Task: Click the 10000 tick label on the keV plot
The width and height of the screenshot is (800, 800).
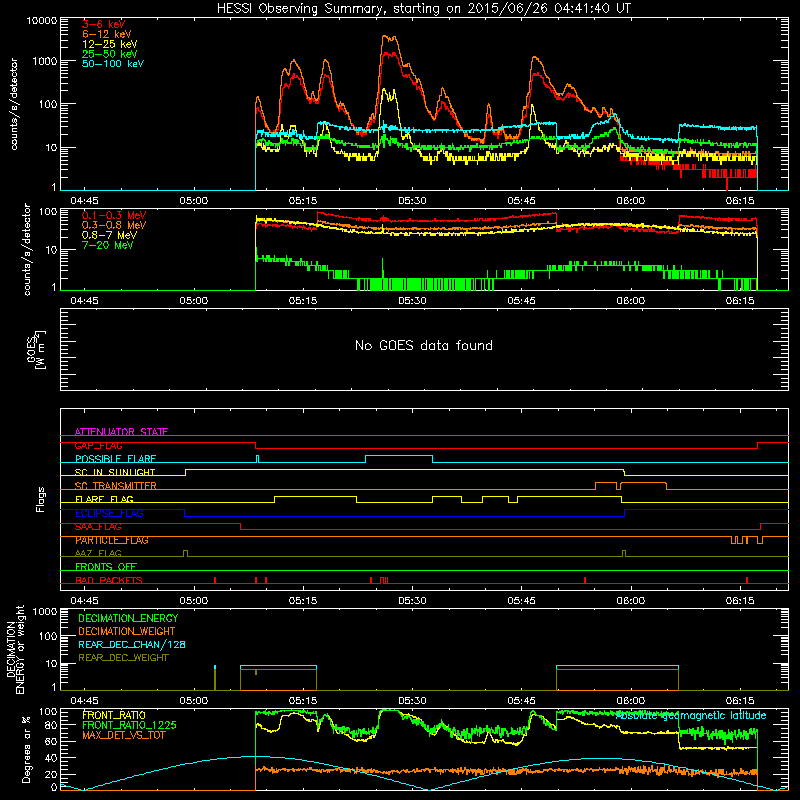Action: point(42,20)
